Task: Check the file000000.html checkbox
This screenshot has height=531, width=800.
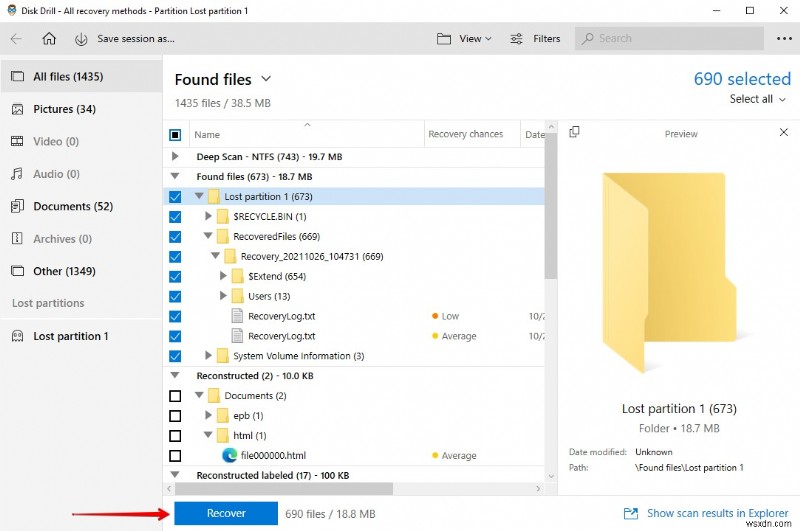Action: [175, 456]
